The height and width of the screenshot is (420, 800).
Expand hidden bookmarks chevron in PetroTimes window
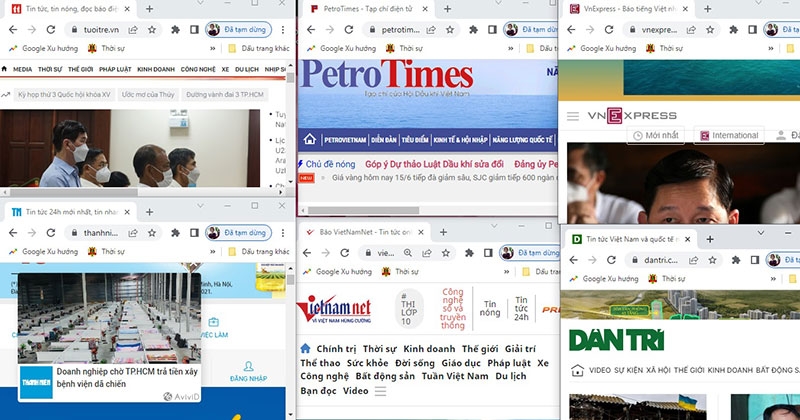(511, 48)
